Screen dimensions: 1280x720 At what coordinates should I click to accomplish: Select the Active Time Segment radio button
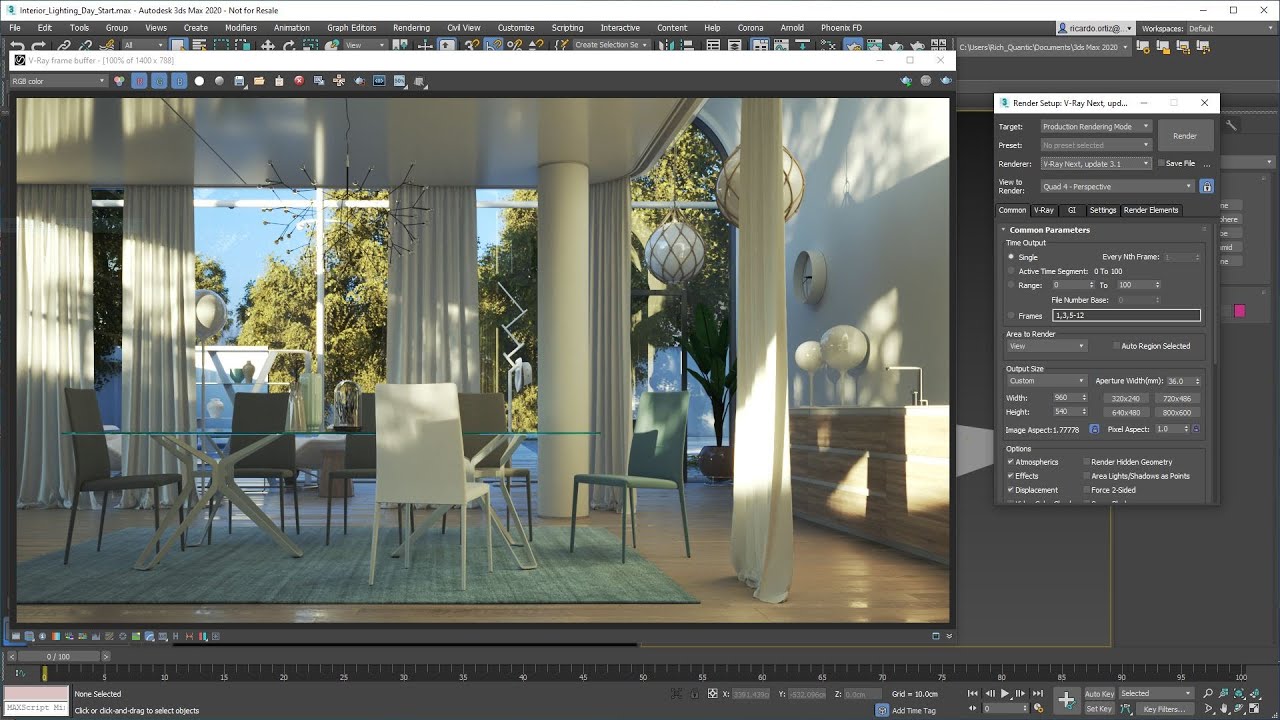1011,271
